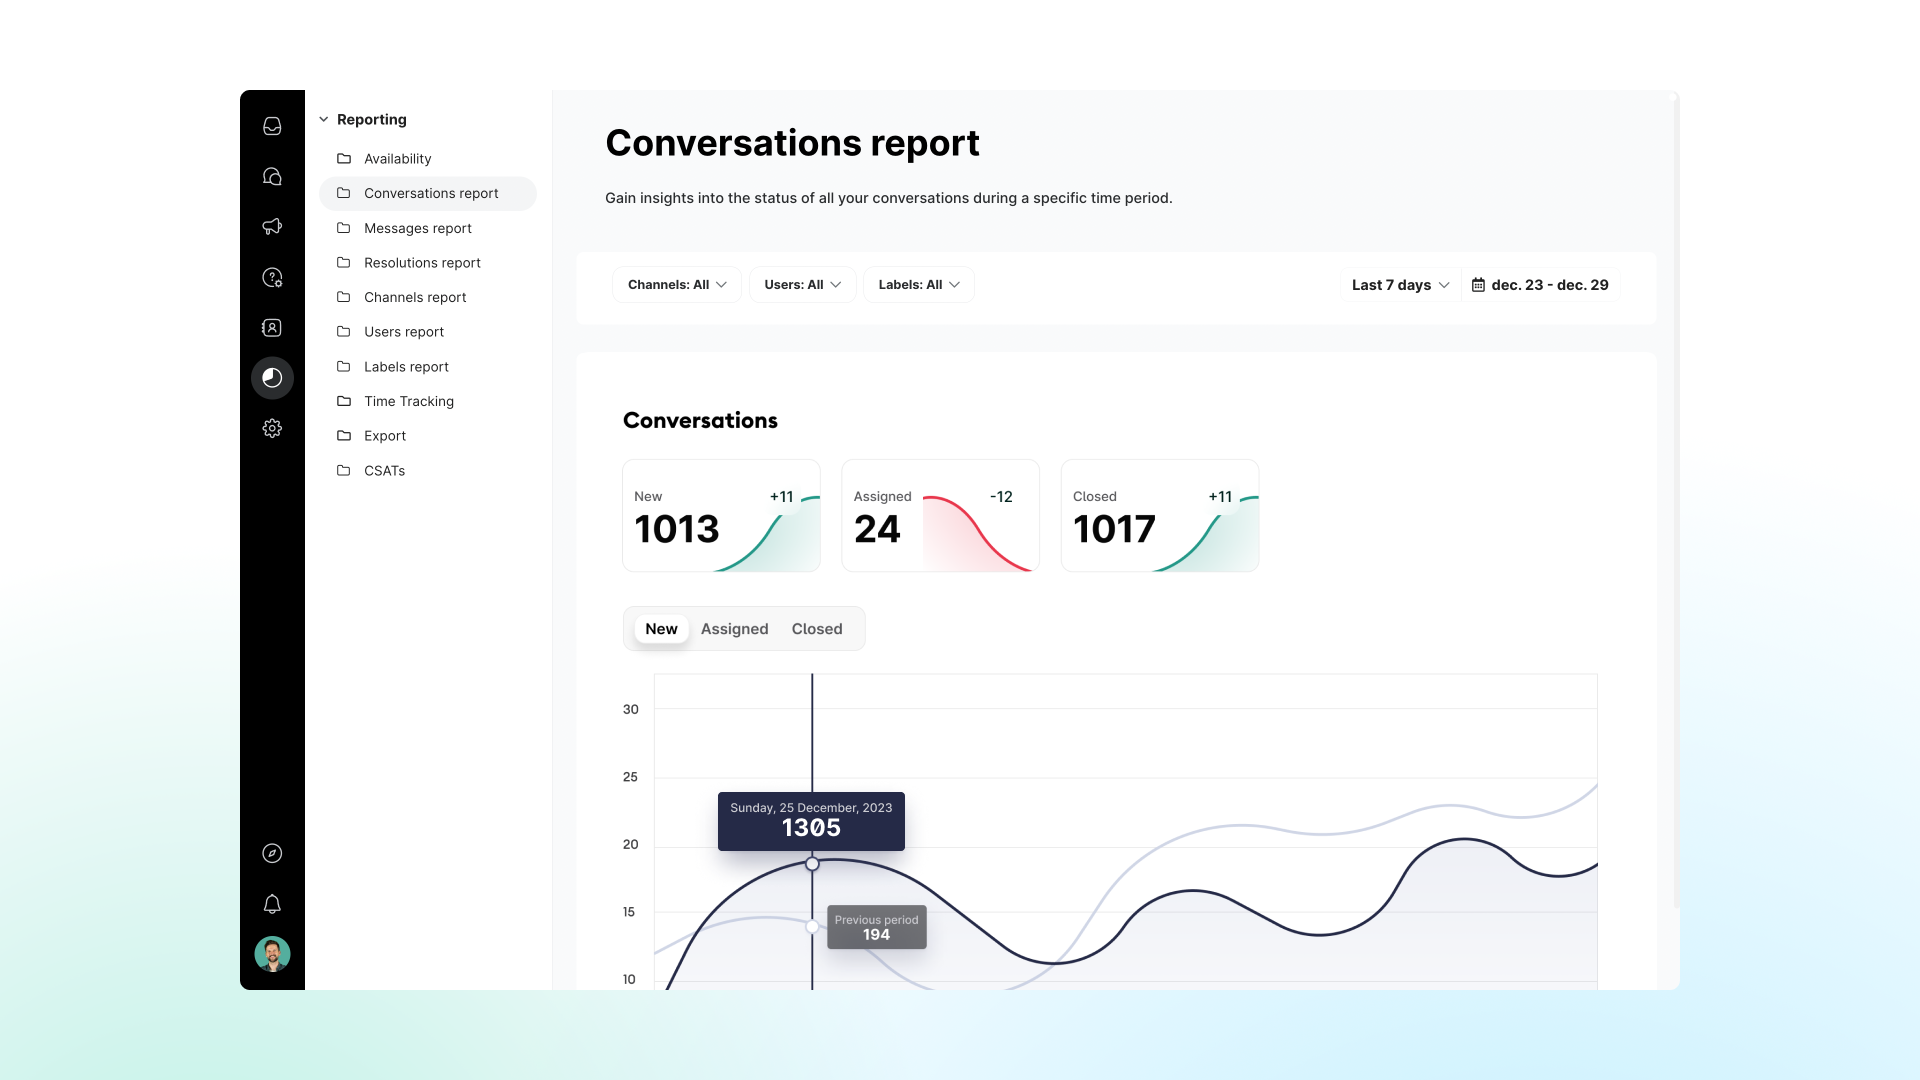The image size is (1920, 1080).
Task: Open the help center question icon
Action: point(272,277)
